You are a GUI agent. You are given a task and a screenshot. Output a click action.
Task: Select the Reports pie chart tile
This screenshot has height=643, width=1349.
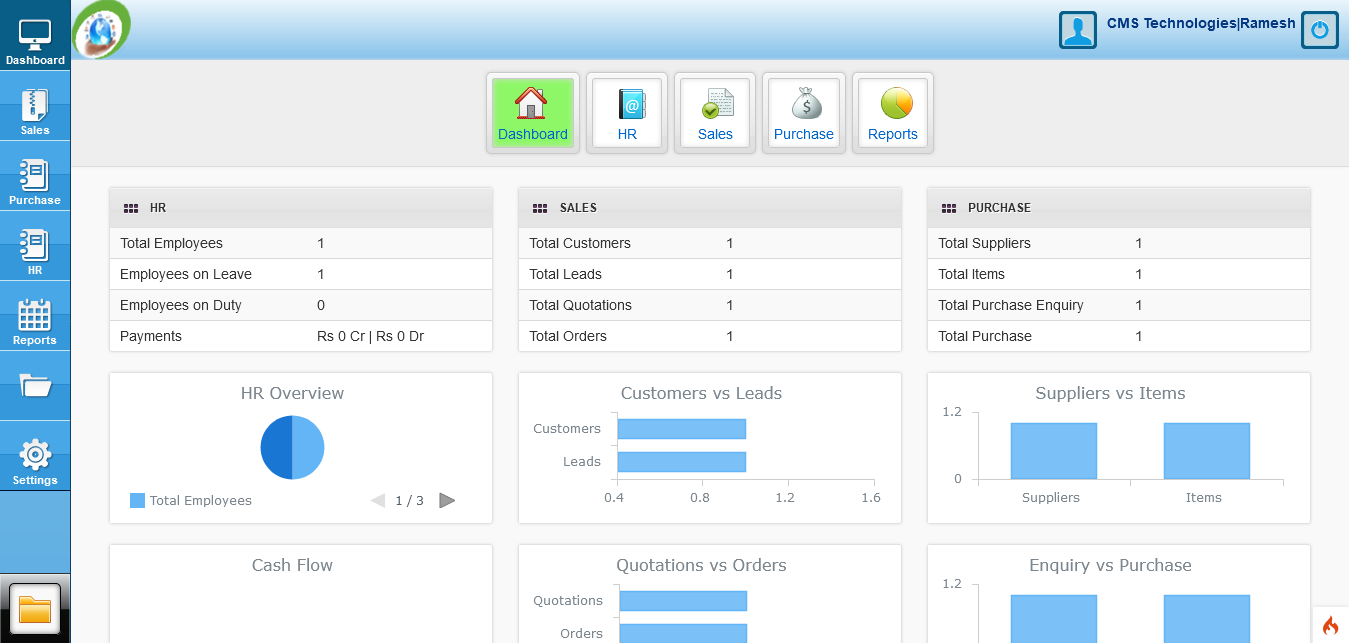(x=893, y=113)
